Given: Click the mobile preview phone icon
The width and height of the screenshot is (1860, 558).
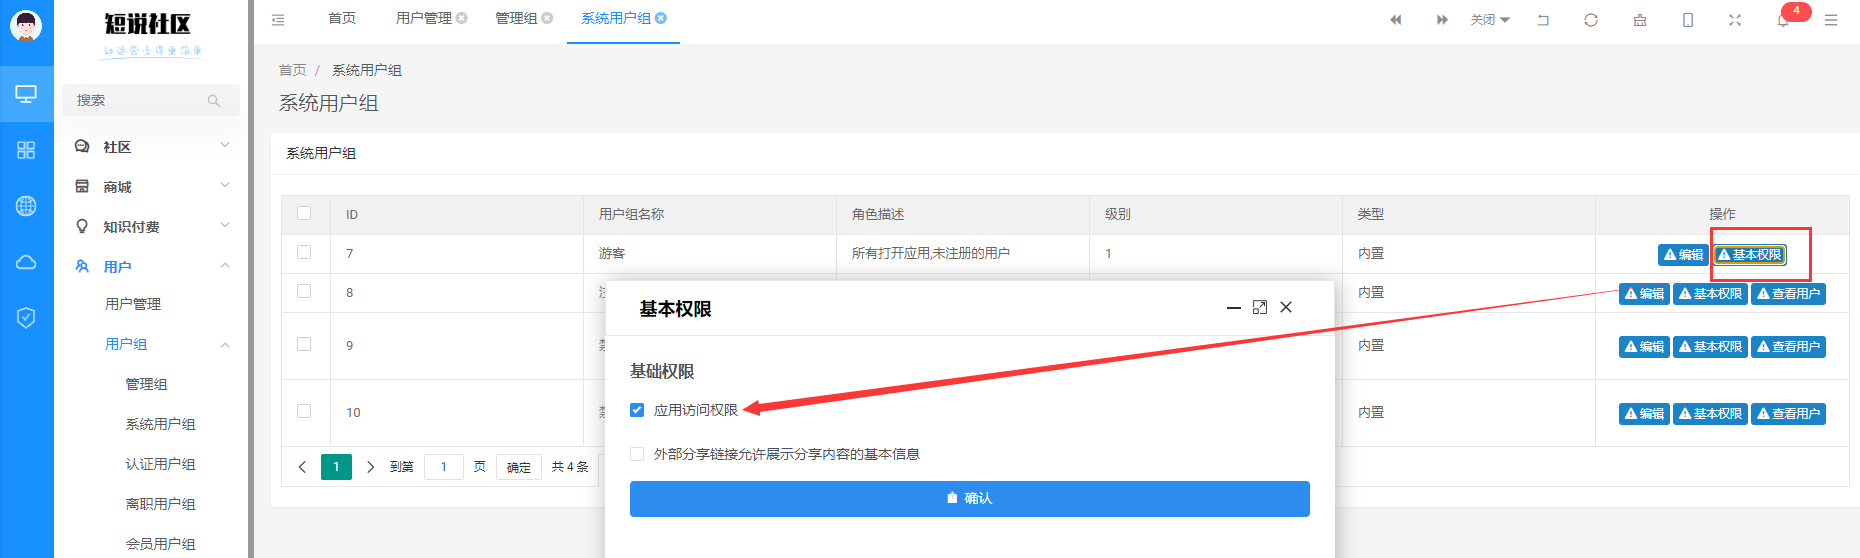Looking at the screenshot, I should tap(1688, 20).
